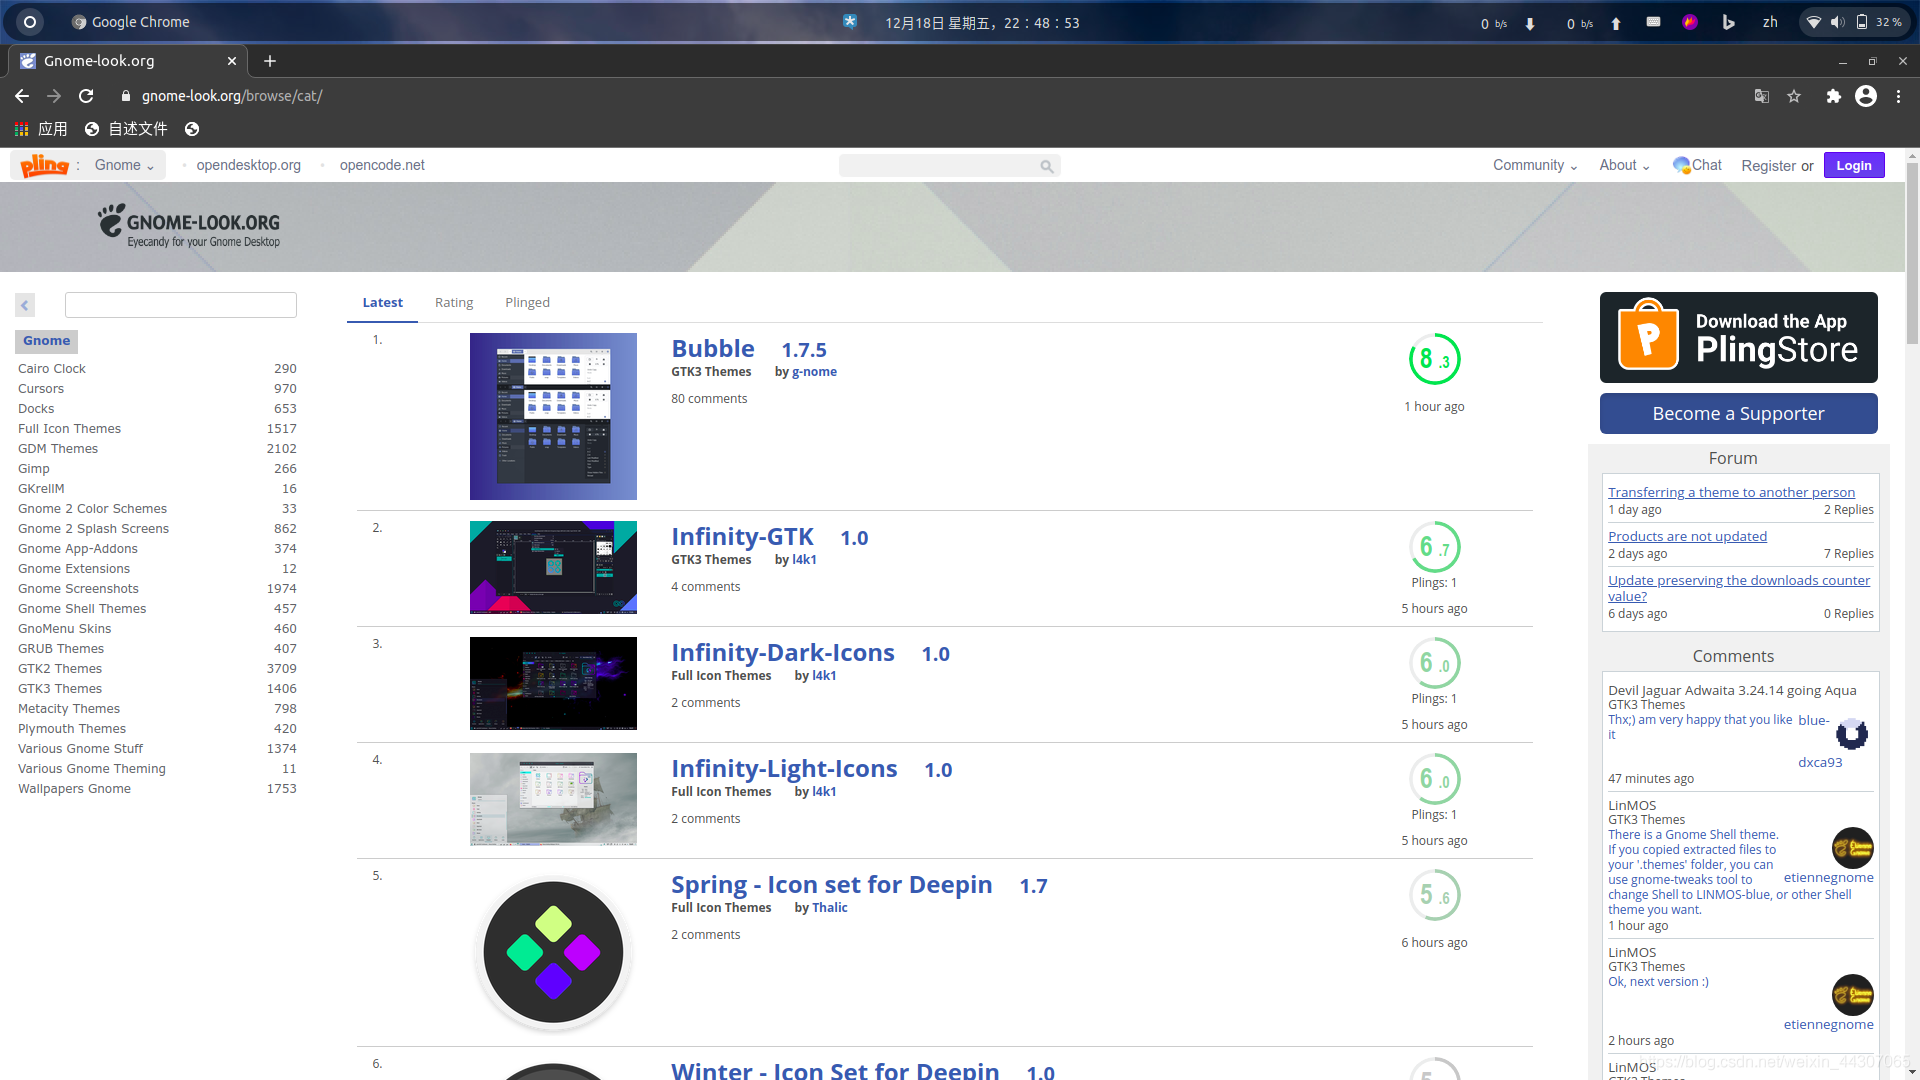The height and width of the screenshot is (1080, 1920).
Task: Click the Become a Supporter button
Action: [1738, 414]
